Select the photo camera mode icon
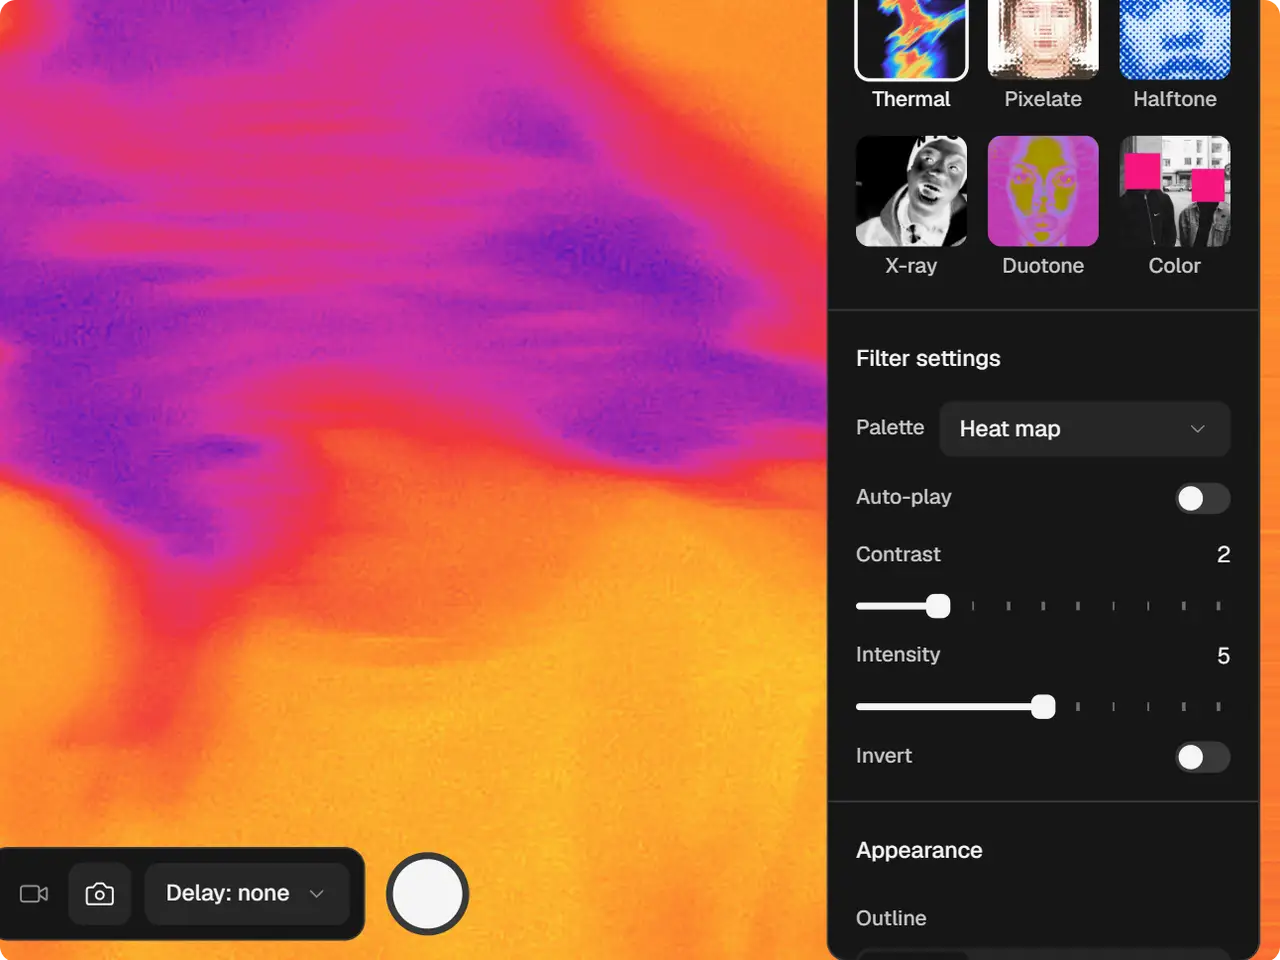 coord(100,893)
